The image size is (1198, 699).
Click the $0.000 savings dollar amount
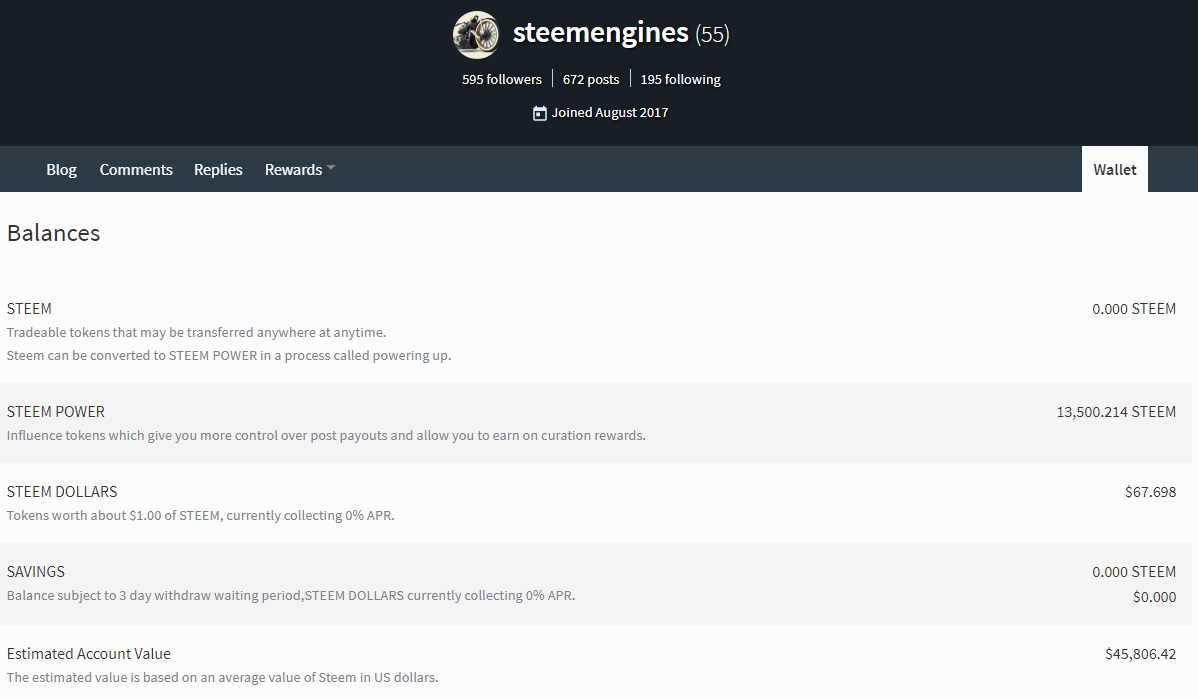click(x=1154, y=597)
